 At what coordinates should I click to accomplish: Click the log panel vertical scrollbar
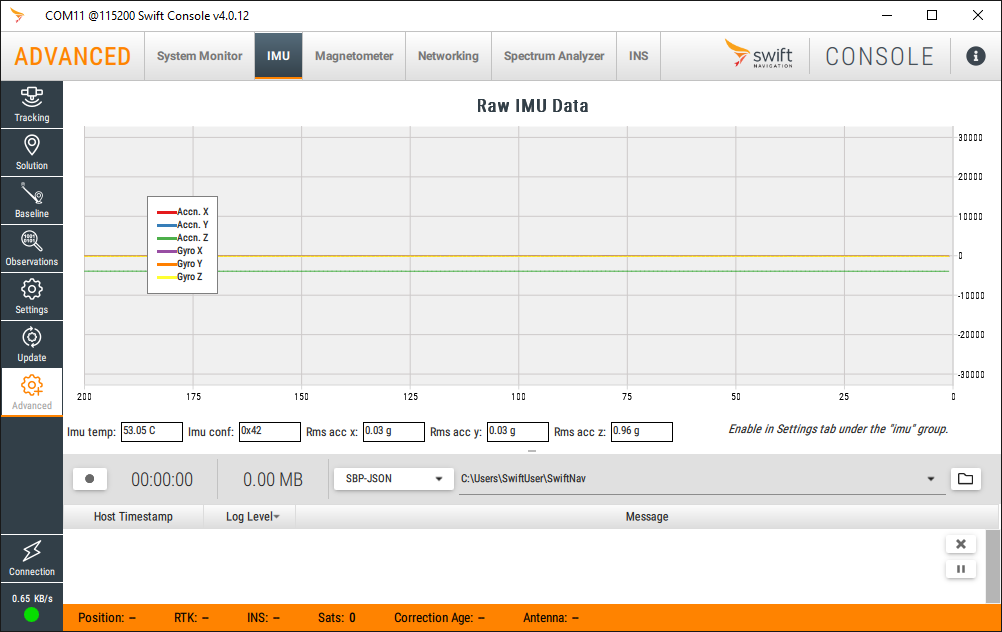992,566
